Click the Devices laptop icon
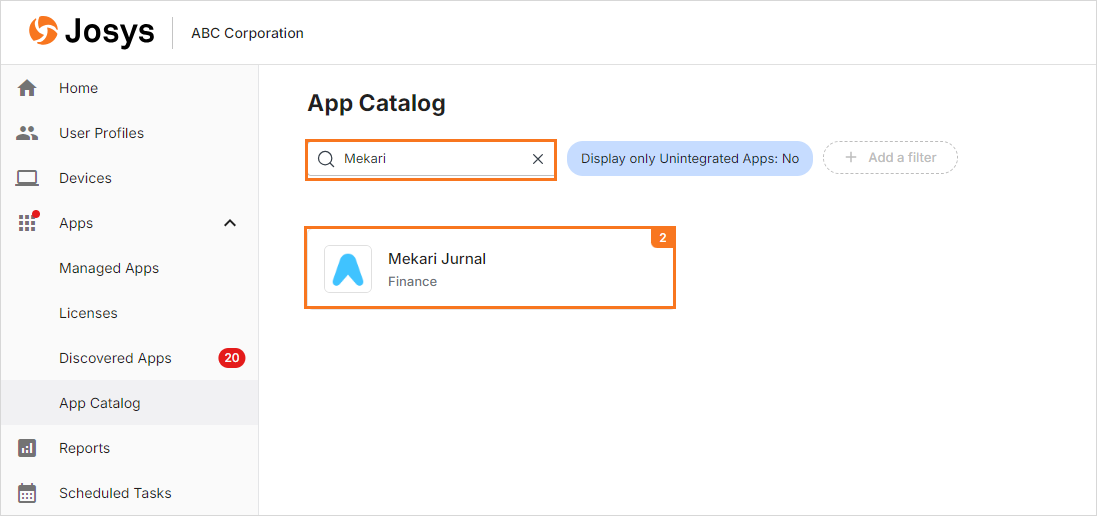This screenshot has height=516, width=1097. point(27,178)
